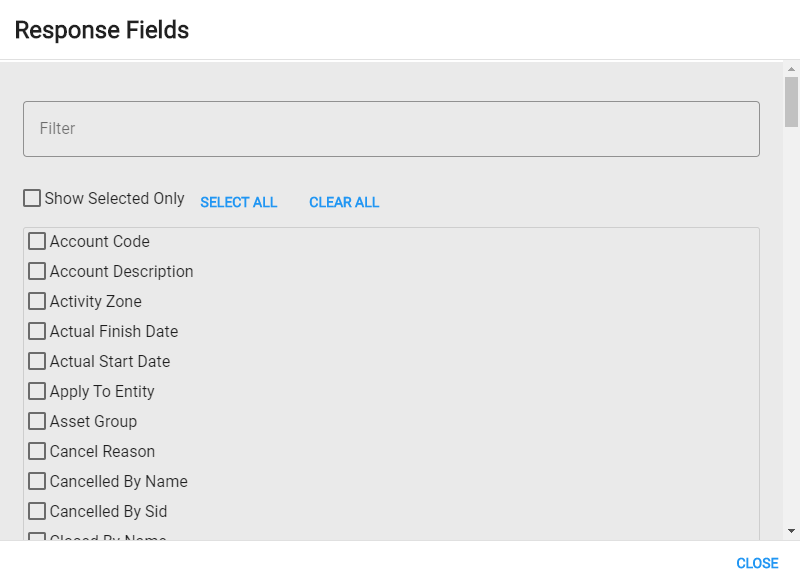Click the SELECT ALL link
800x586 pixels.
tap(238, 202)
